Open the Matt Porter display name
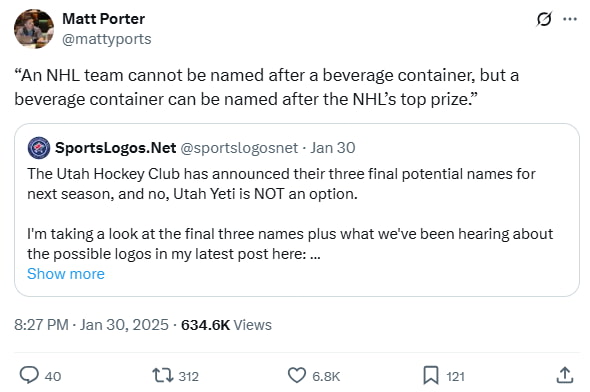Image resolution: width=590 pixels, height=392 pixels. (x=103, y=19)
